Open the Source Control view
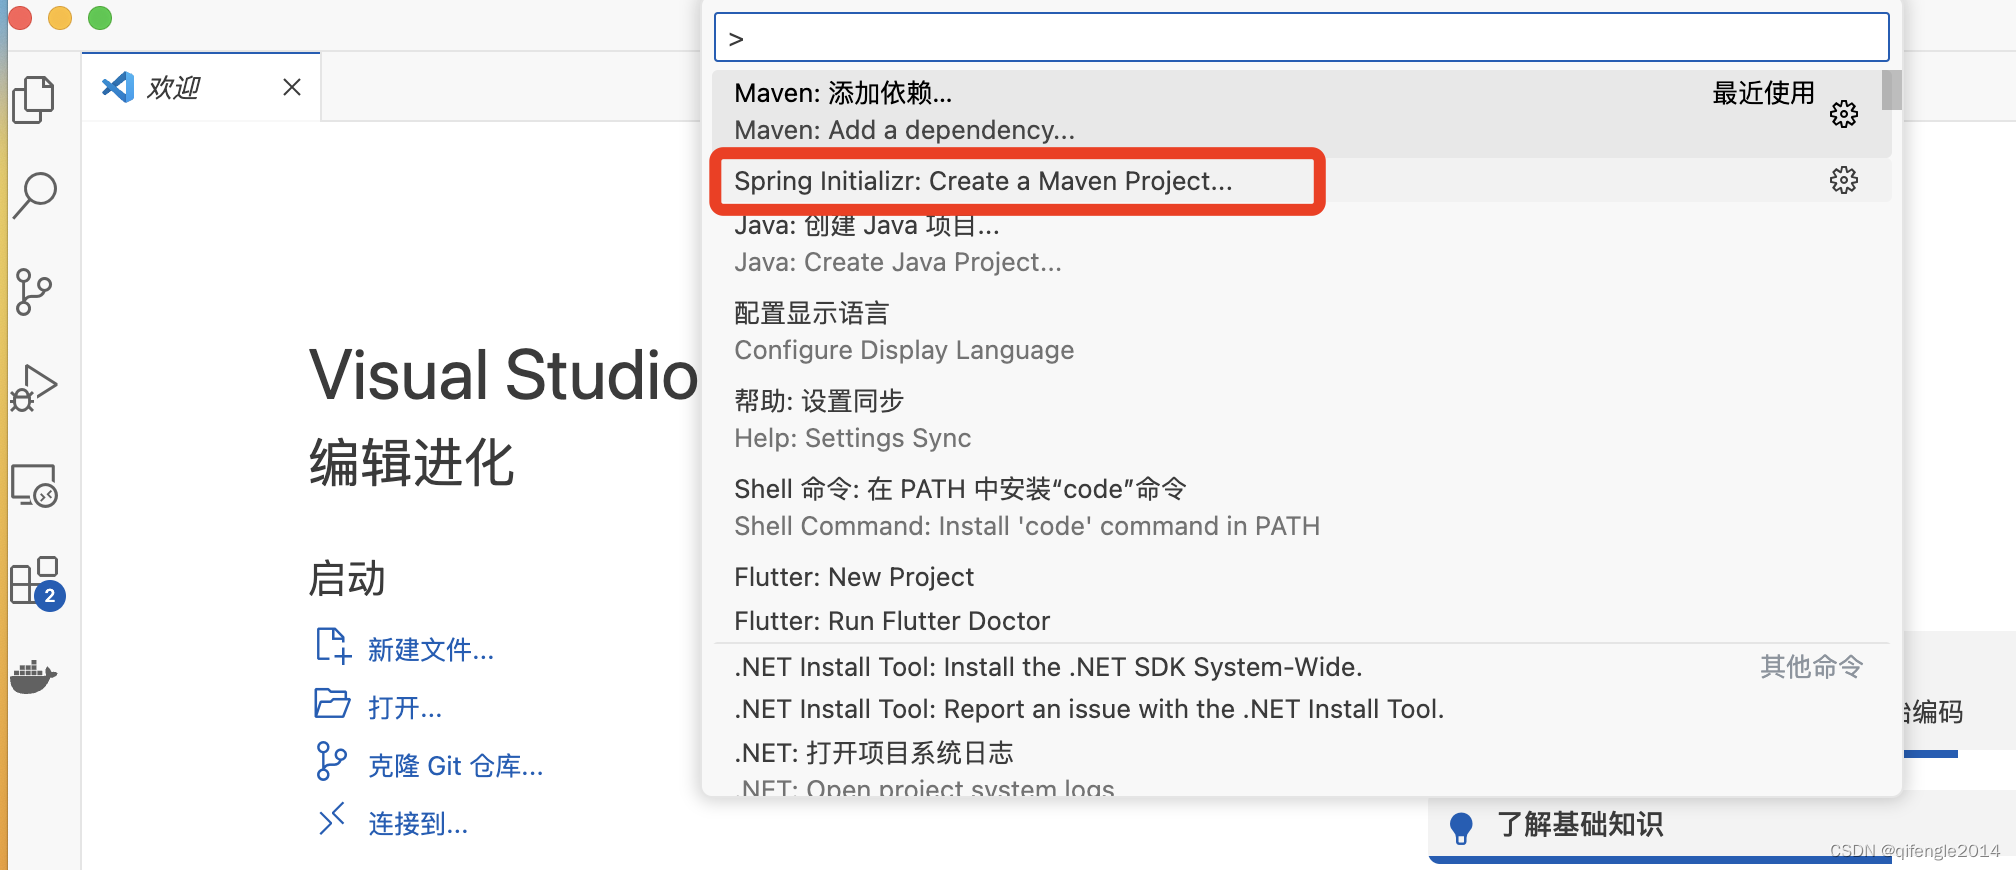This screenshot has height=870, width=2016. coord(34,292)
